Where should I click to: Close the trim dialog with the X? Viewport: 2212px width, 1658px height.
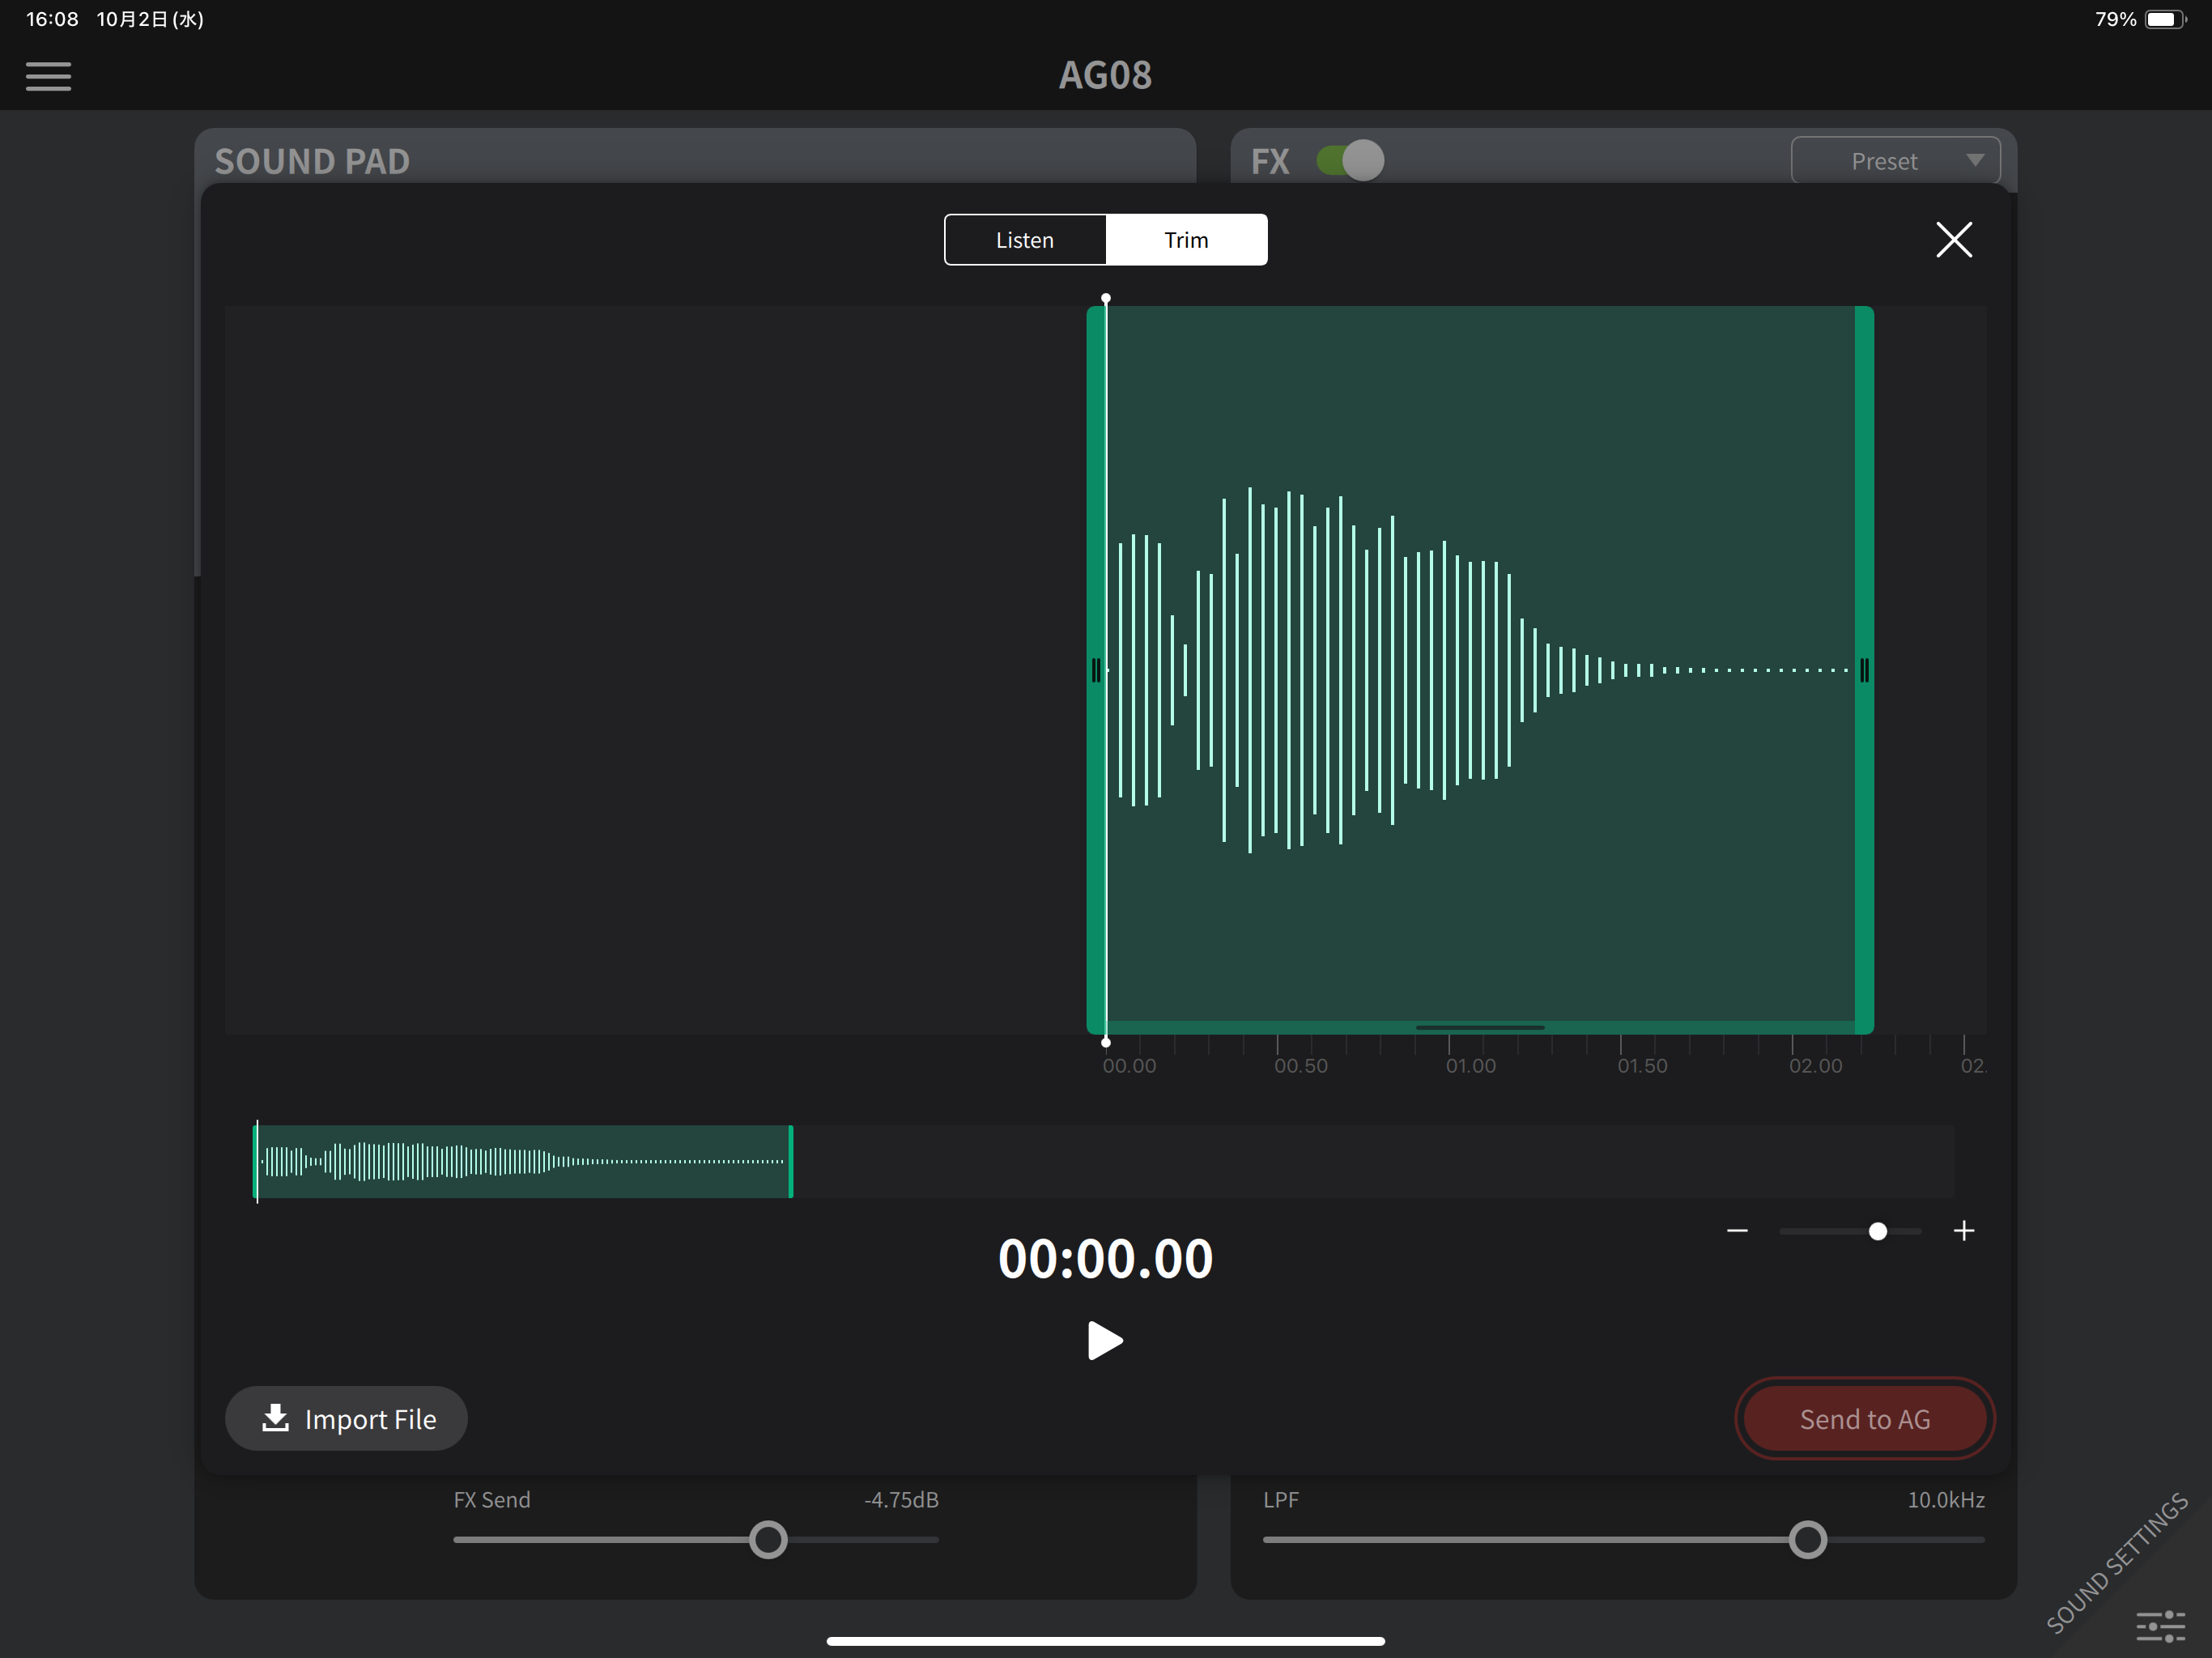1953,240
